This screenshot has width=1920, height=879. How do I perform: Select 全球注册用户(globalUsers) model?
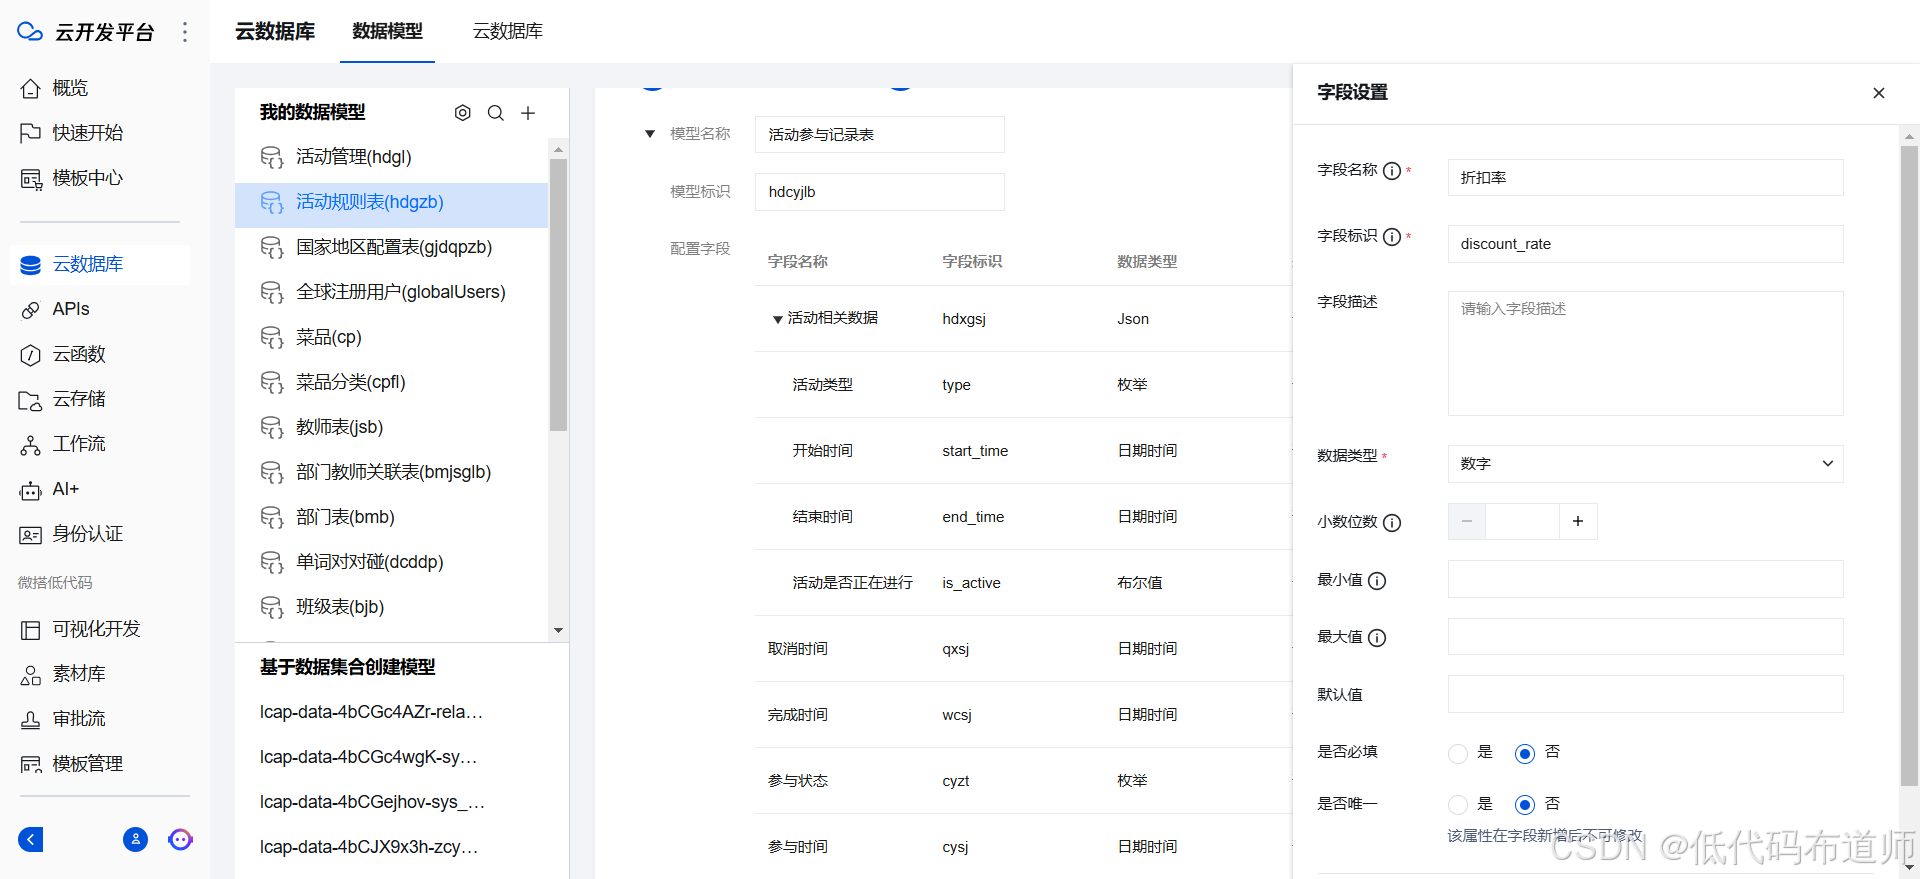pyautogui.click(x=391, y=292)
